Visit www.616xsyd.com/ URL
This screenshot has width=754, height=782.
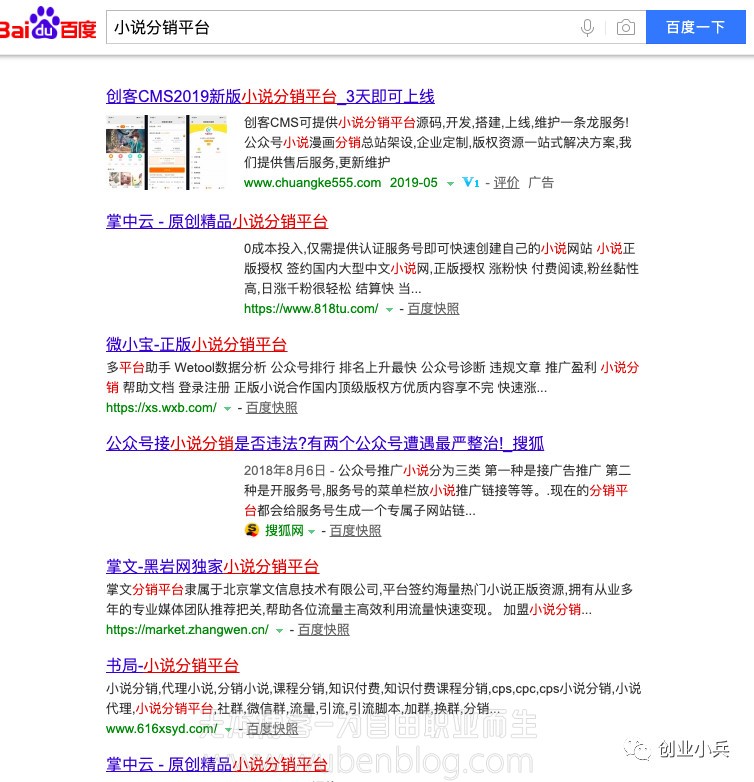coord(162,729)
